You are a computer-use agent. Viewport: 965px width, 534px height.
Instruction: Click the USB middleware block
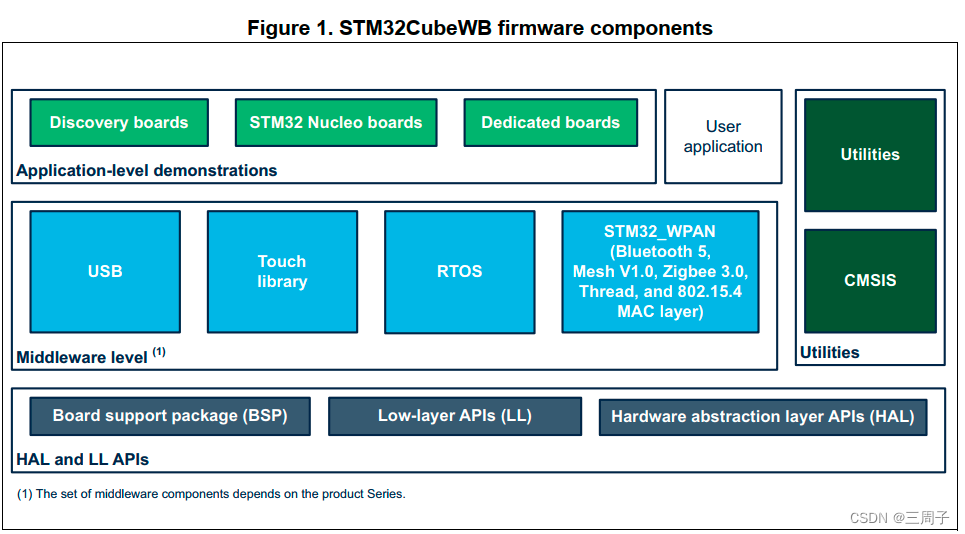[105, 271]
